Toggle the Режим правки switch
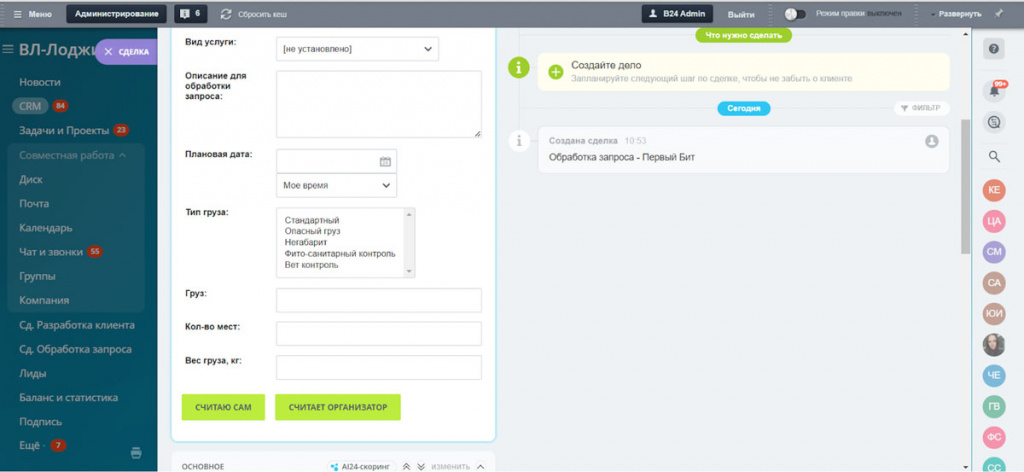 (796, 14)
